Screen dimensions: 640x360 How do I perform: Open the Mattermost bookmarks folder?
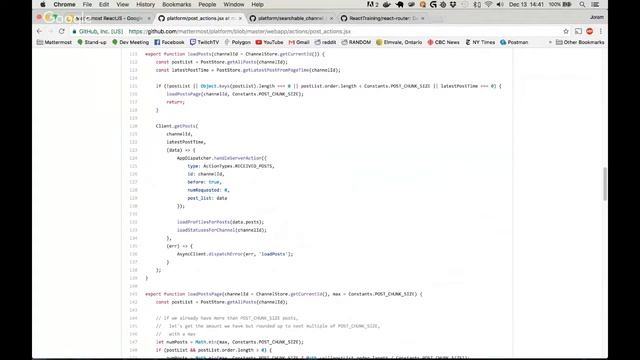click(54, 42)
